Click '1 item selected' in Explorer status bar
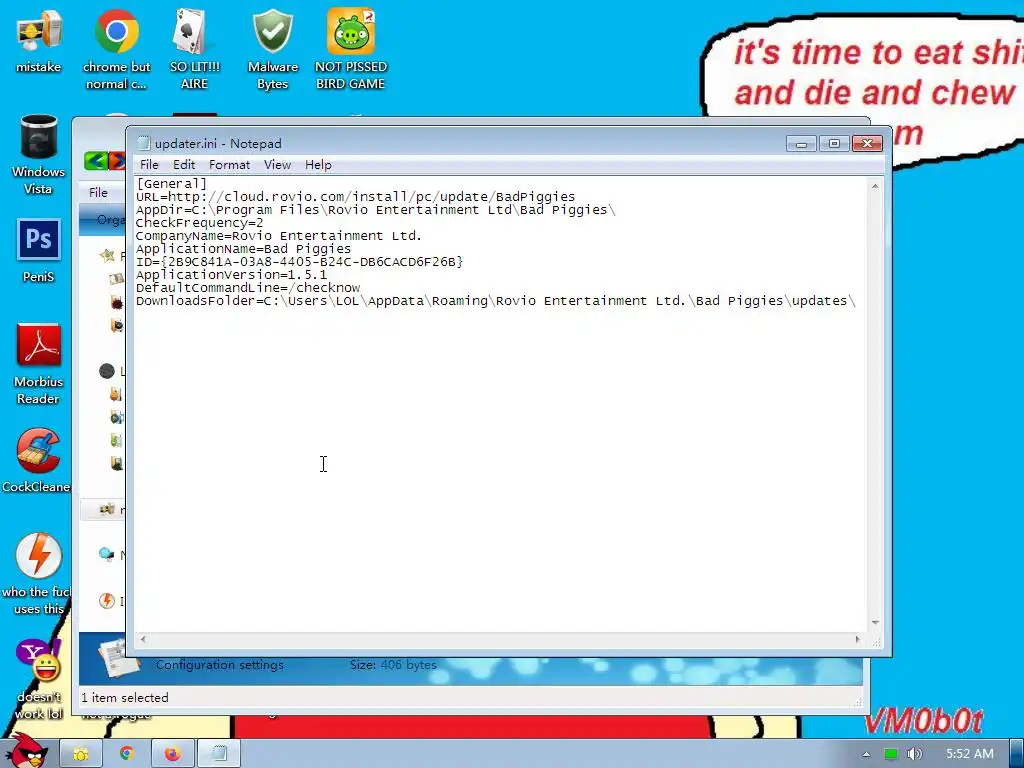Image resolution: width=1024 pixels, height=768 pixels. point(125,697)
